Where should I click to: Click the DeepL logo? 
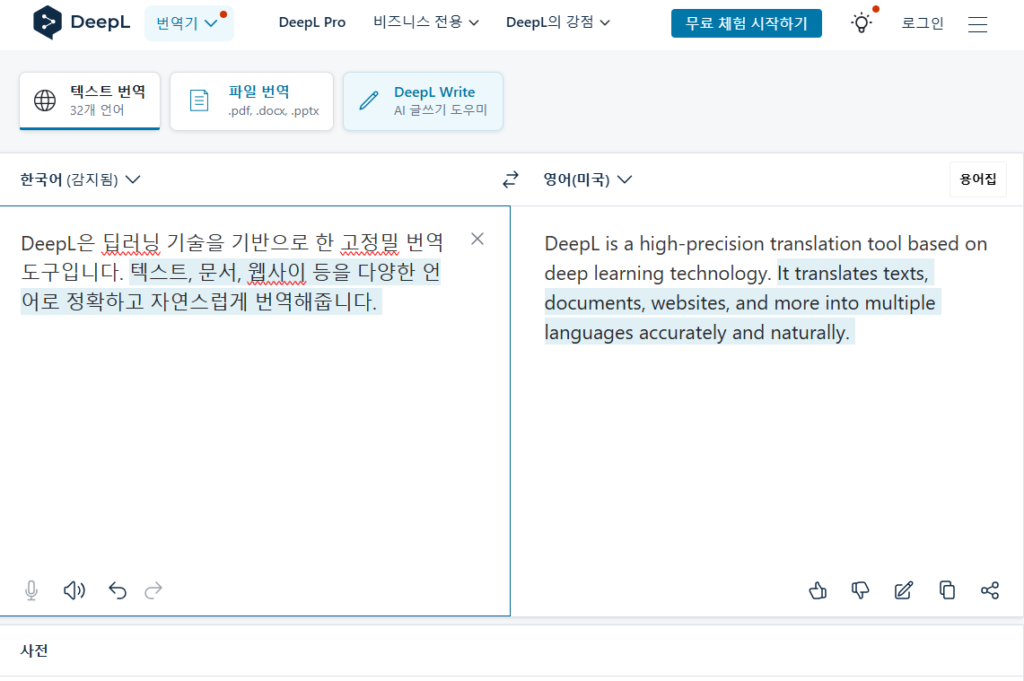tap(82, 22)
